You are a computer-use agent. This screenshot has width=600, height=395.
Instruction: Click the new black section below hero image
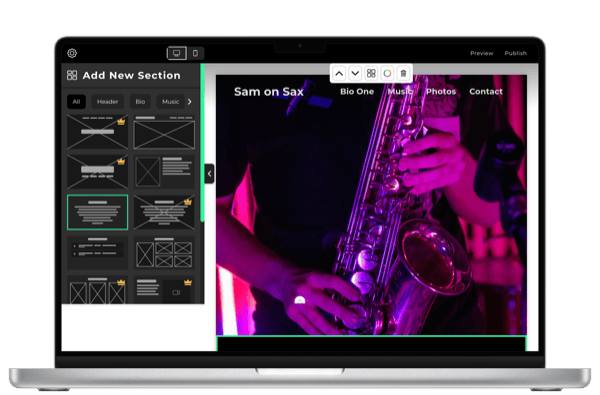(371, 343)
